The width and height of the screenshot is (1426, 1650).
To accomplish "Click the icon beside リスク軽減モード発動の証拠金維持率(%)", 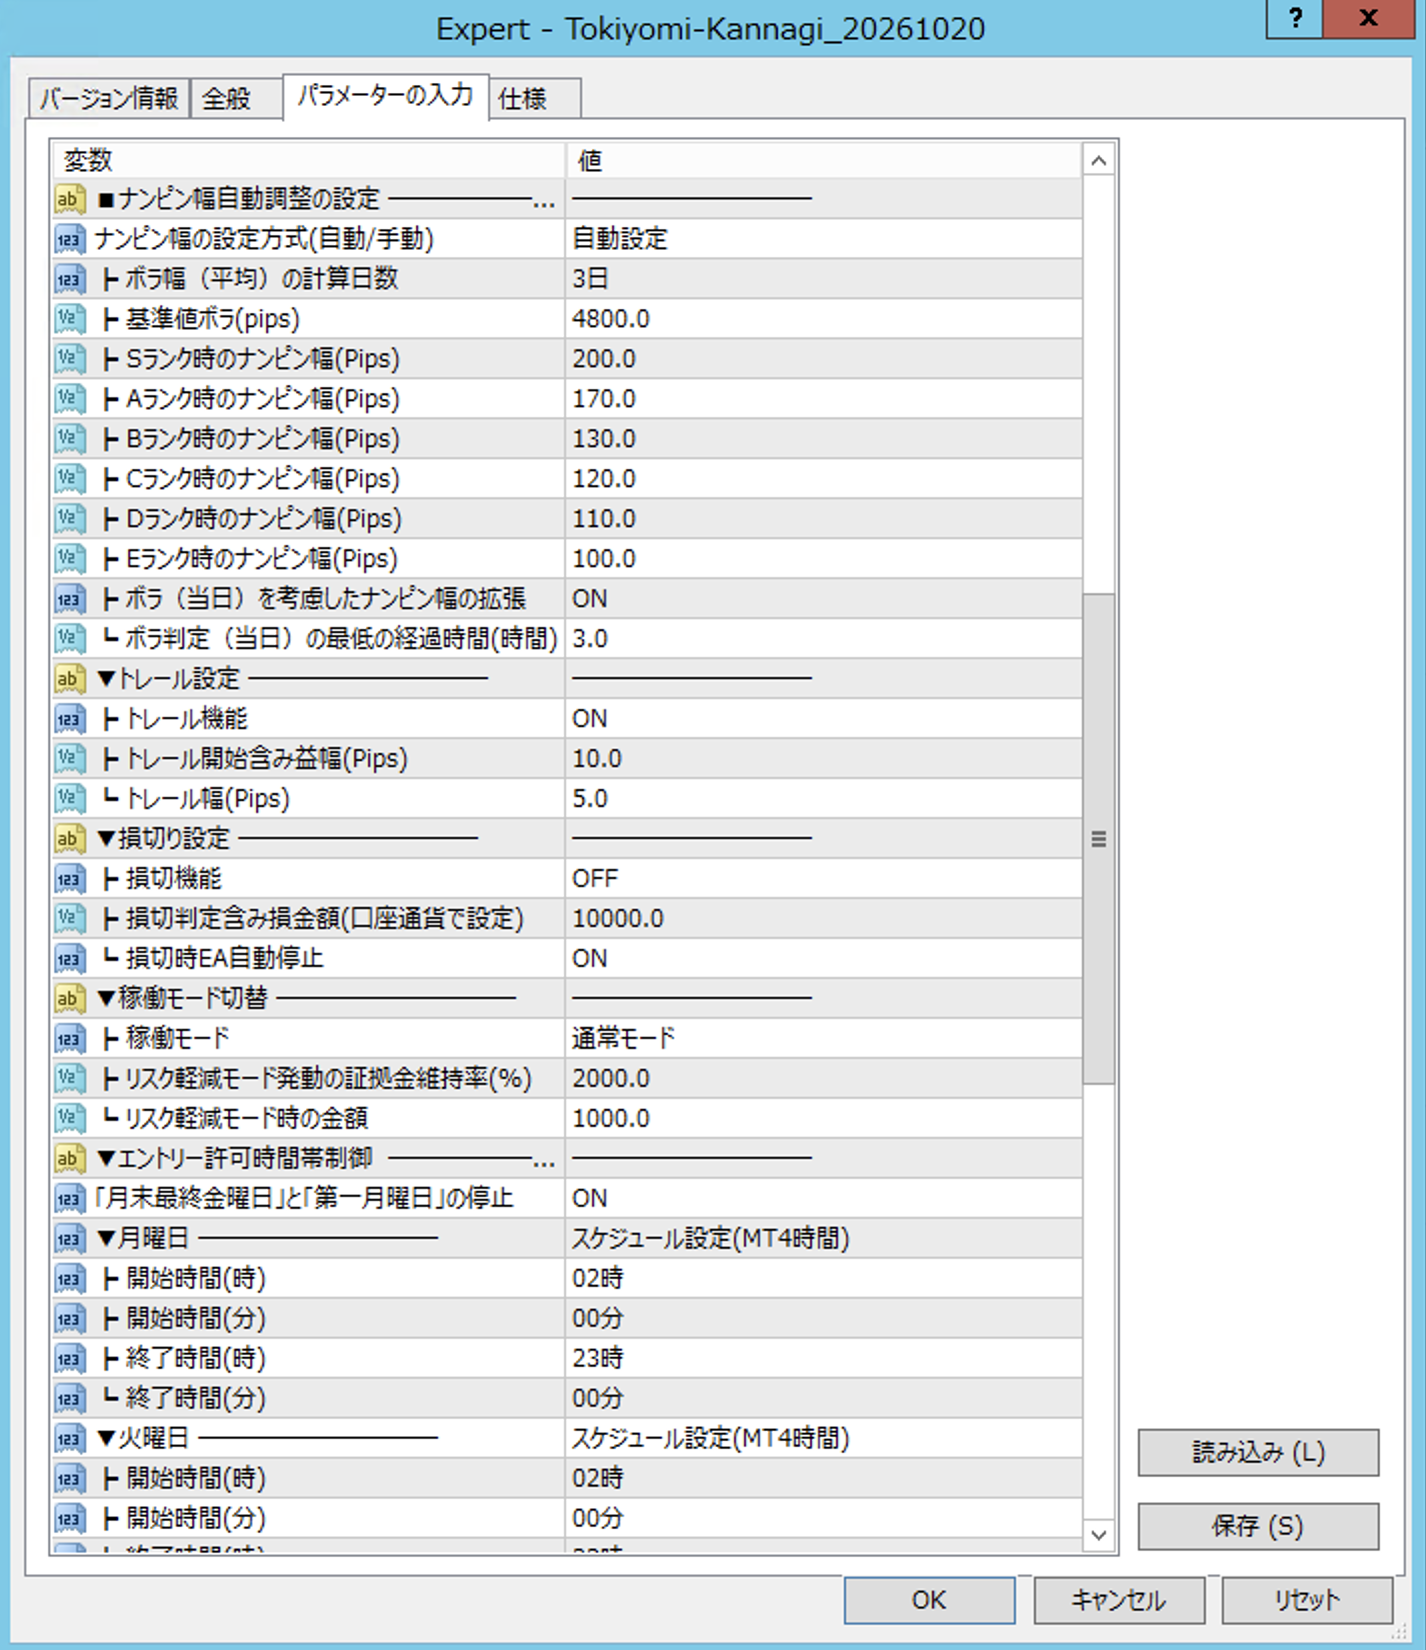I will point(68,1079).
